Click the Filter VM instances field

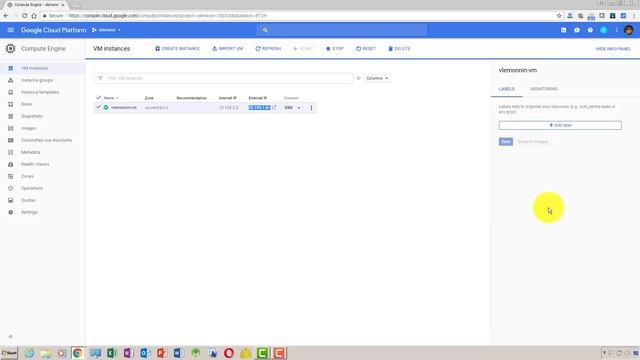(x=223, y=78)
